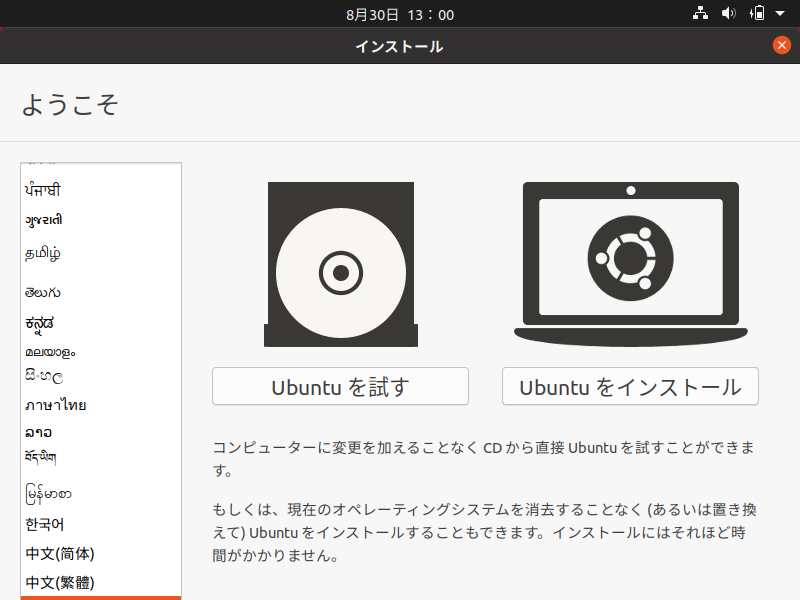The height and width of the screenshot is (600, 800).
Task: Click the laptop with Ubuntu logo illustration
Action: pos(631,264)
